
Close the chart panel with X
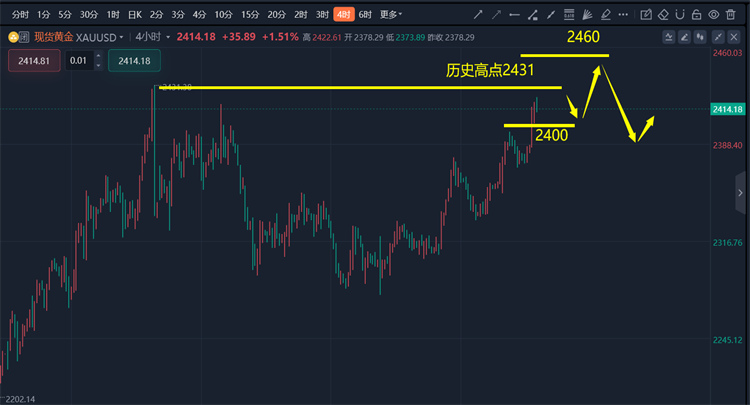(x=734, y=37)
